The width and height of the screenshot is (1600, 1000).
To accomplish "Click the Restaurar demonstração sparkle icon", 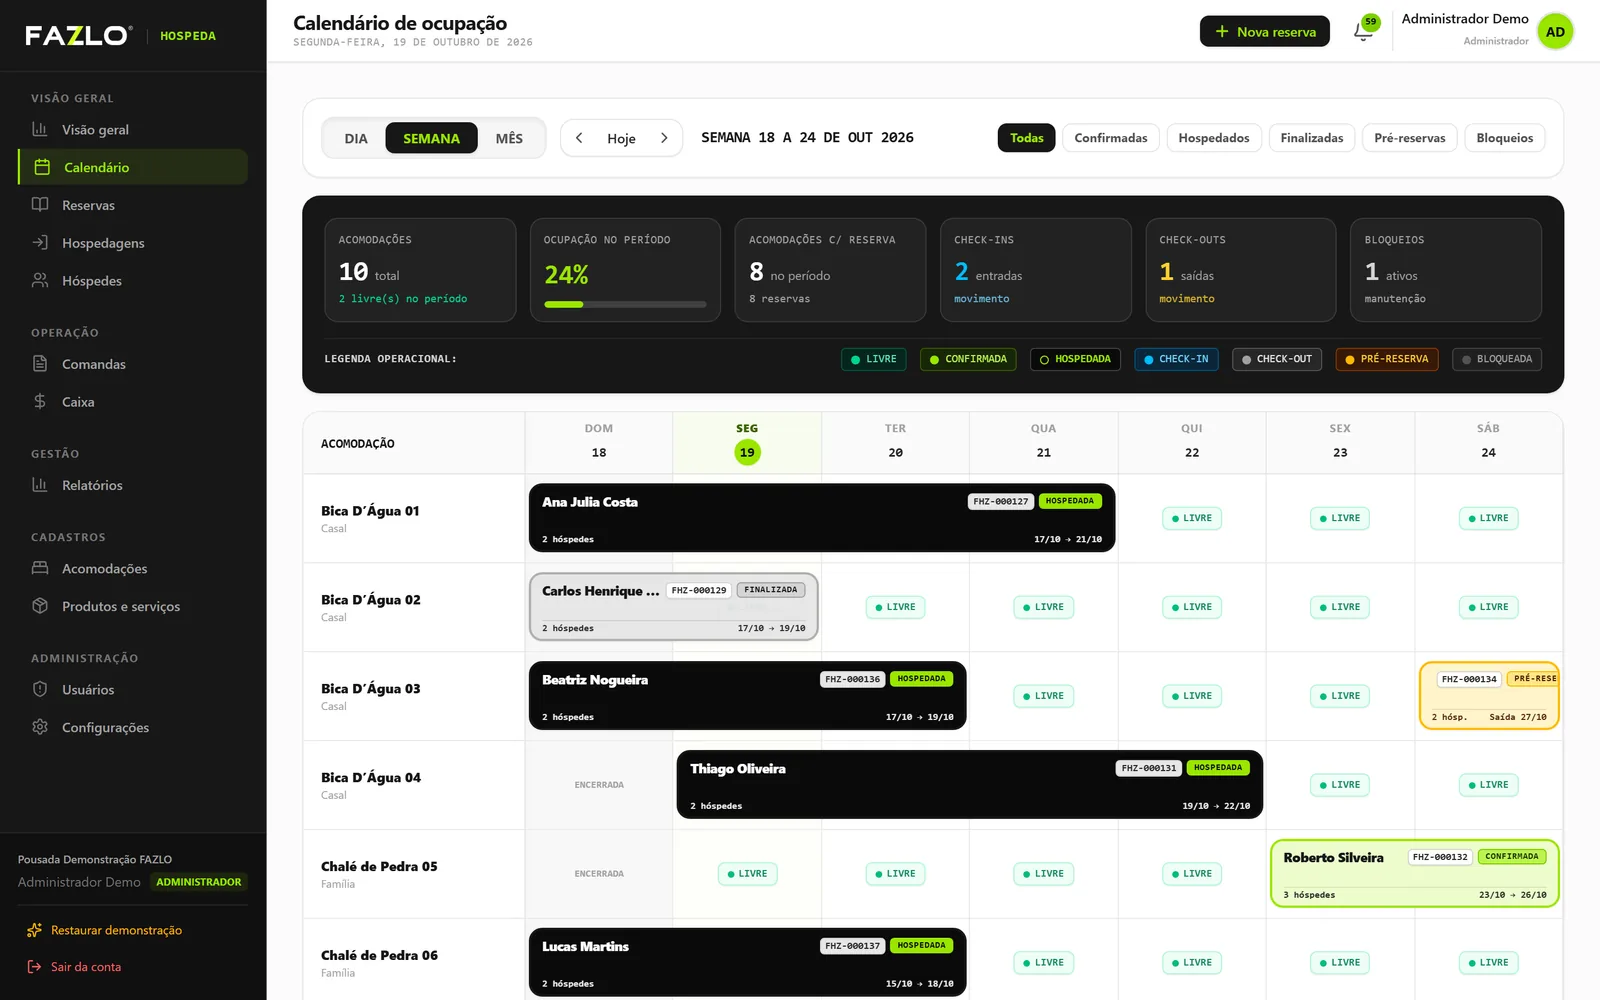I will click(x=34, y=930).
